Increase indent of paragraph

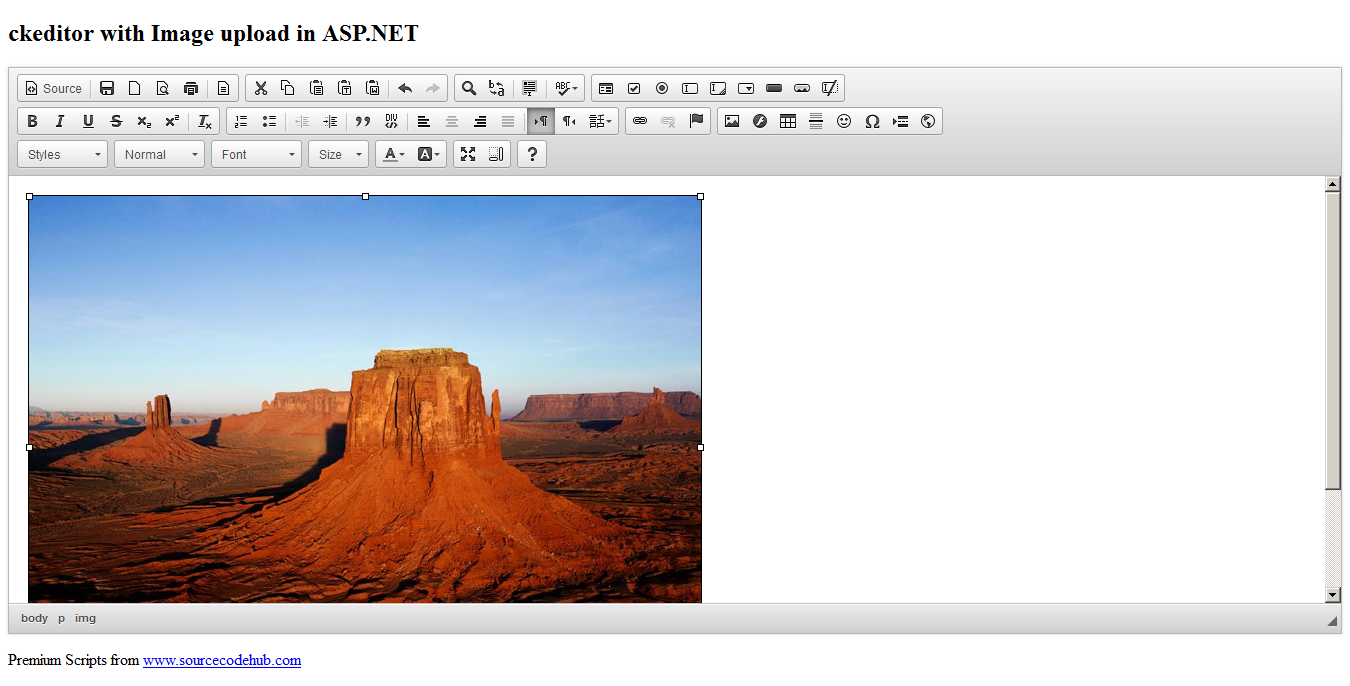[330, 121]
